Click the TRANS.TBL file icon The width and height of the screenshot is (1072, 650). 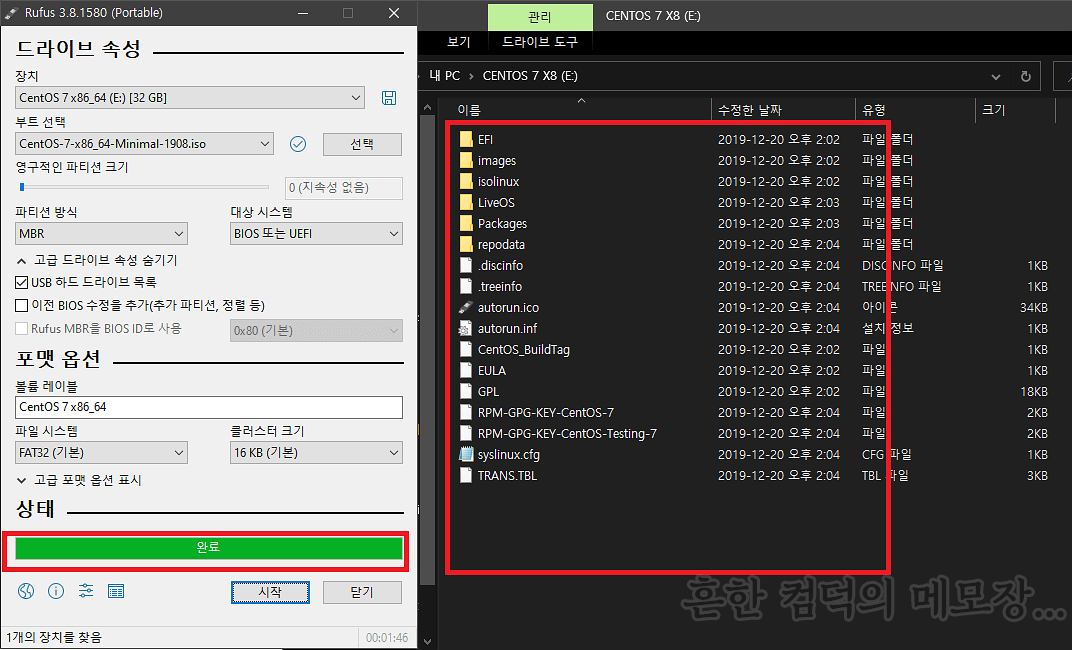pyautogui.click(x=466, y=475)
